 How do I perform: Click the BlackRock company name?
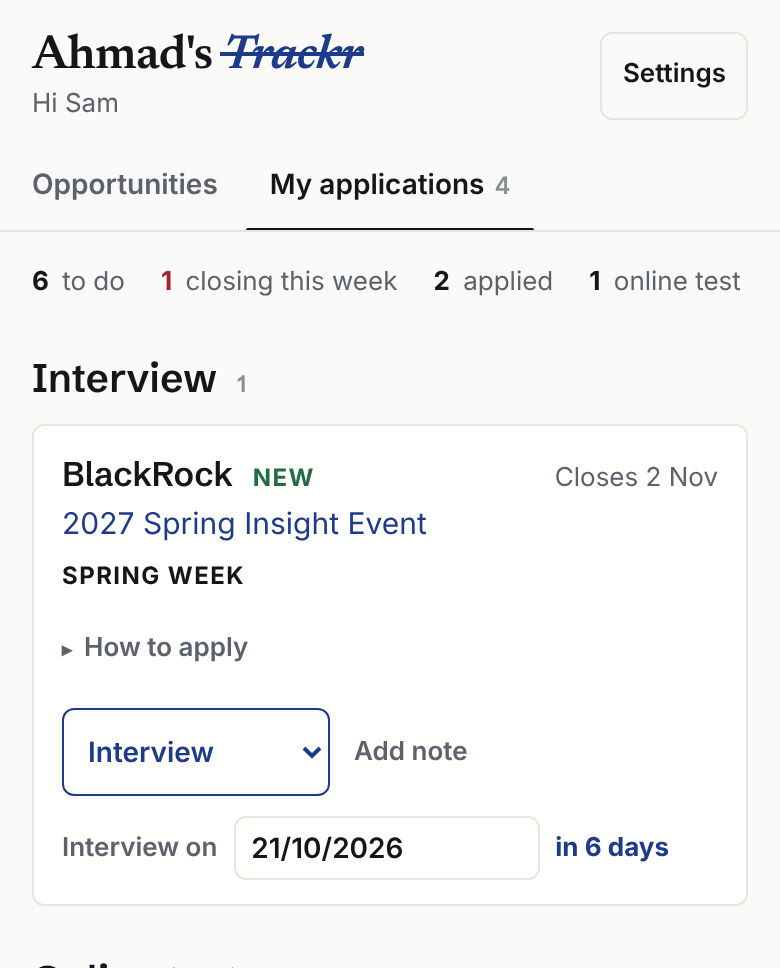147,475
